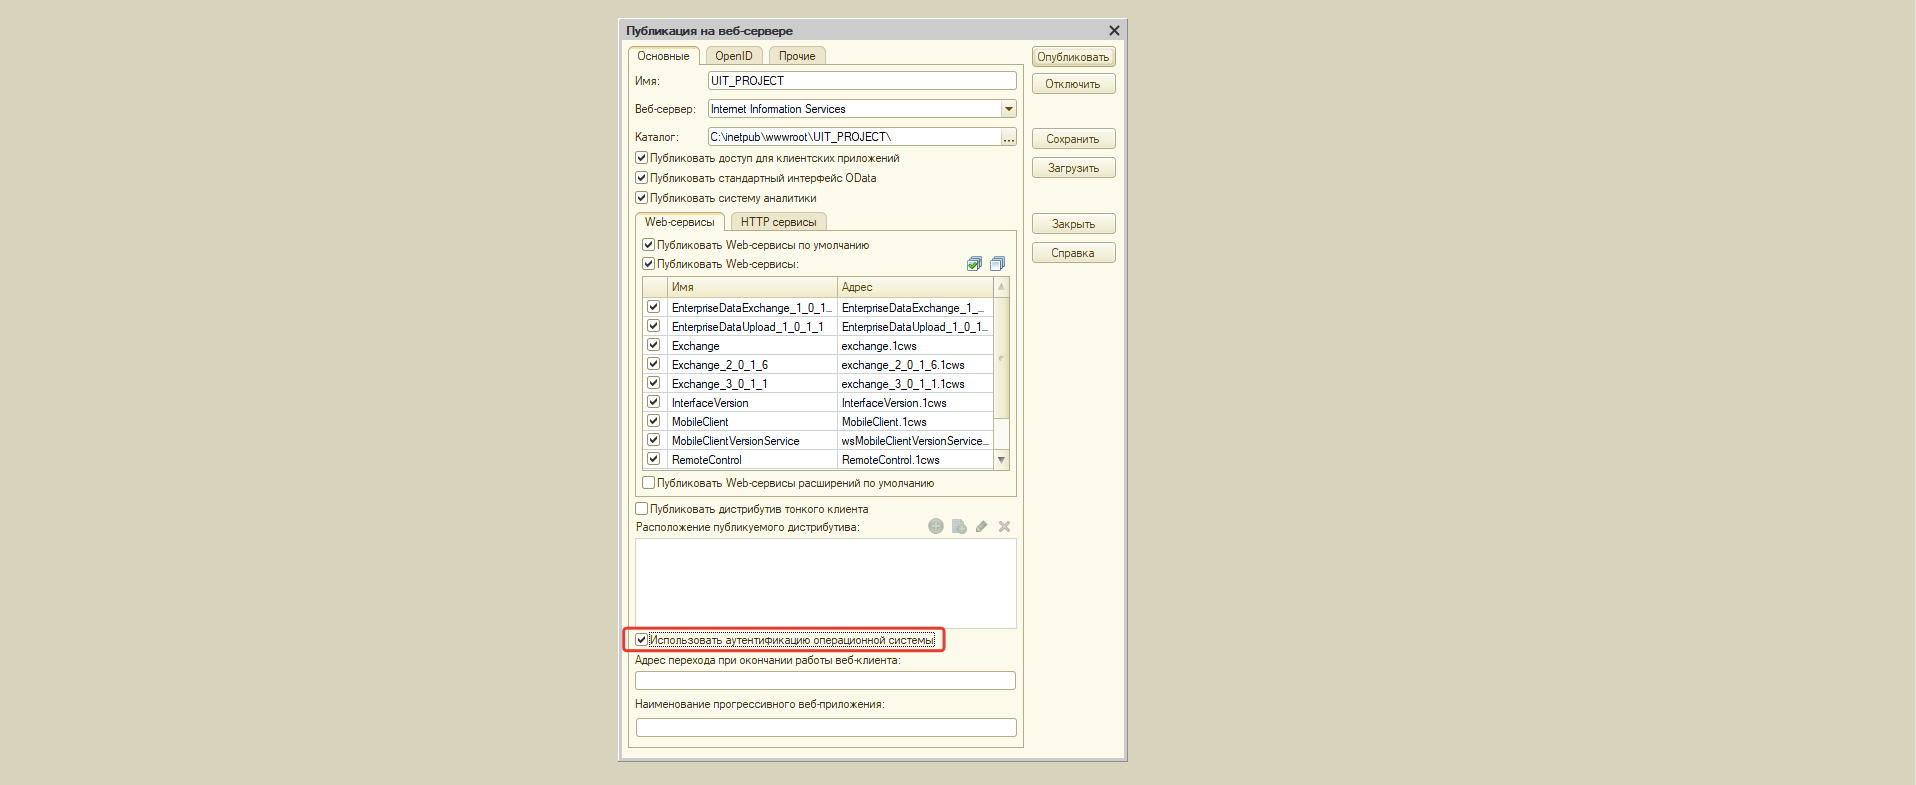The image size is (1916, 785).
Task: Click the copy distributive location icon
Action: click(x=959, y=526)
